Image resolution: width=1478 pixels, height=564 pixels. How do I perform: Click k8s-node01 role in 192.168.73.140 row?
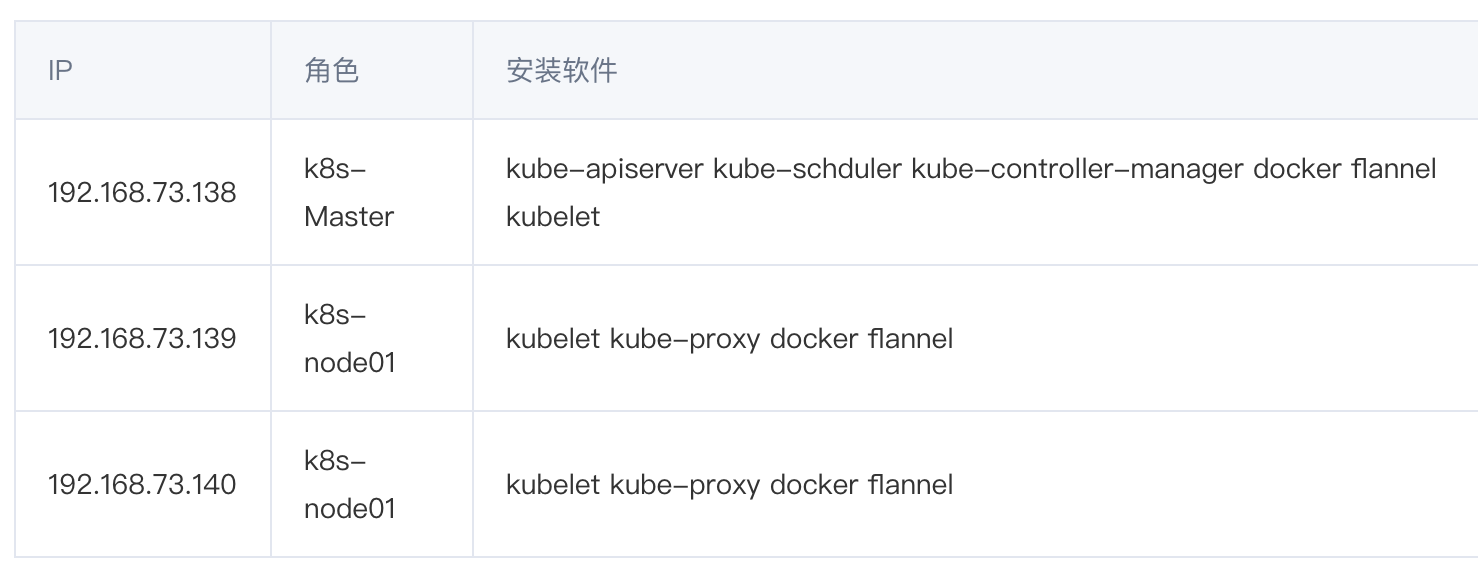350,484
